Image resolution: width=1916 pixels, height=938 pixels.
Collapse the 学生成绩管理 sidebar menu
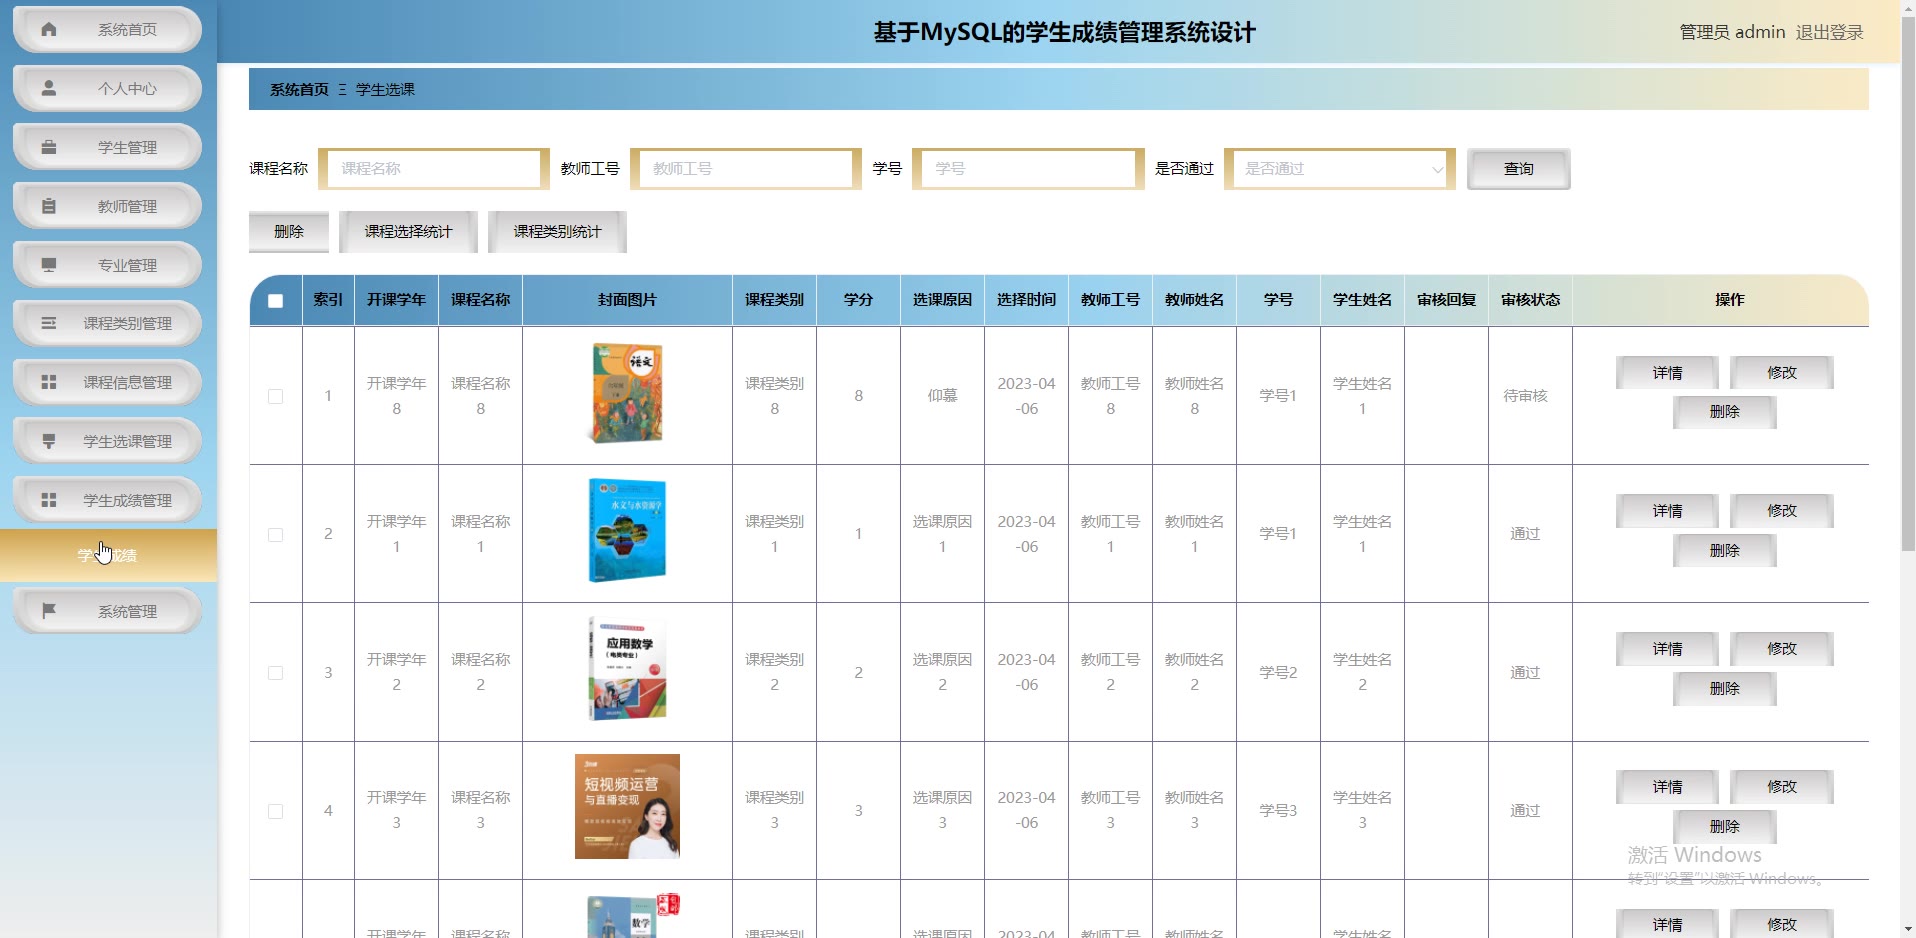[107, 500]
